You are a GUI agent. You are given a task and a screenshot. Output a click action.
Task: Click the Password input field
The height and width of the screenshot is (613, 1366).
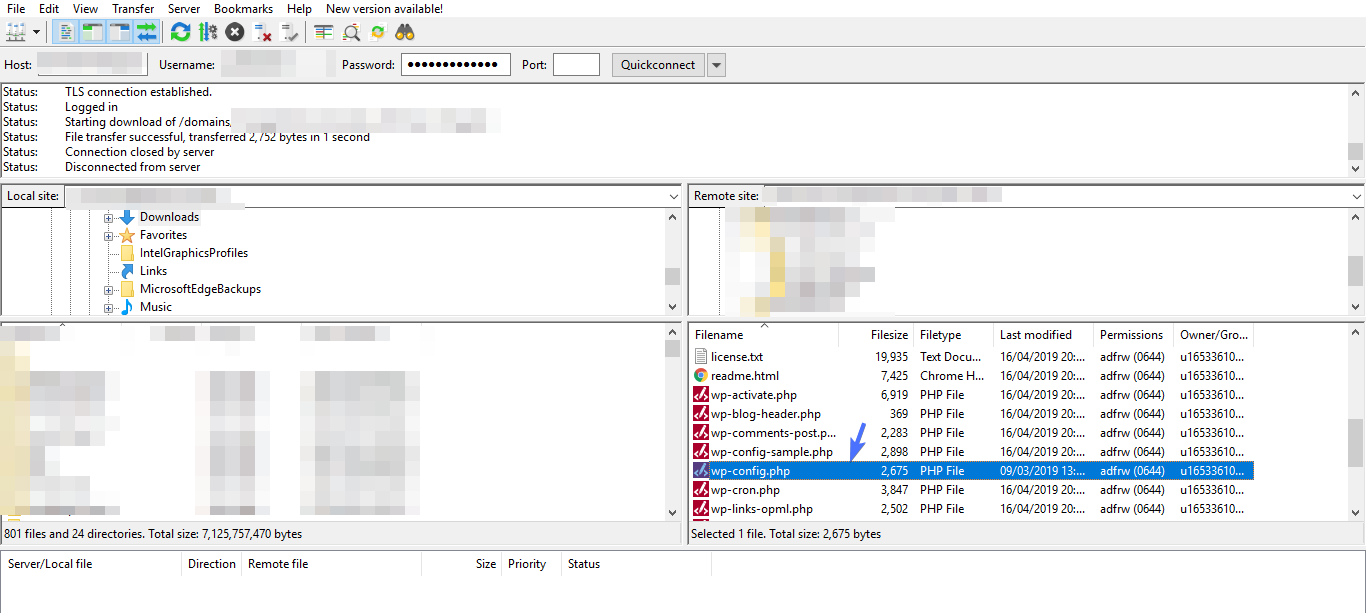pos(456,65)
